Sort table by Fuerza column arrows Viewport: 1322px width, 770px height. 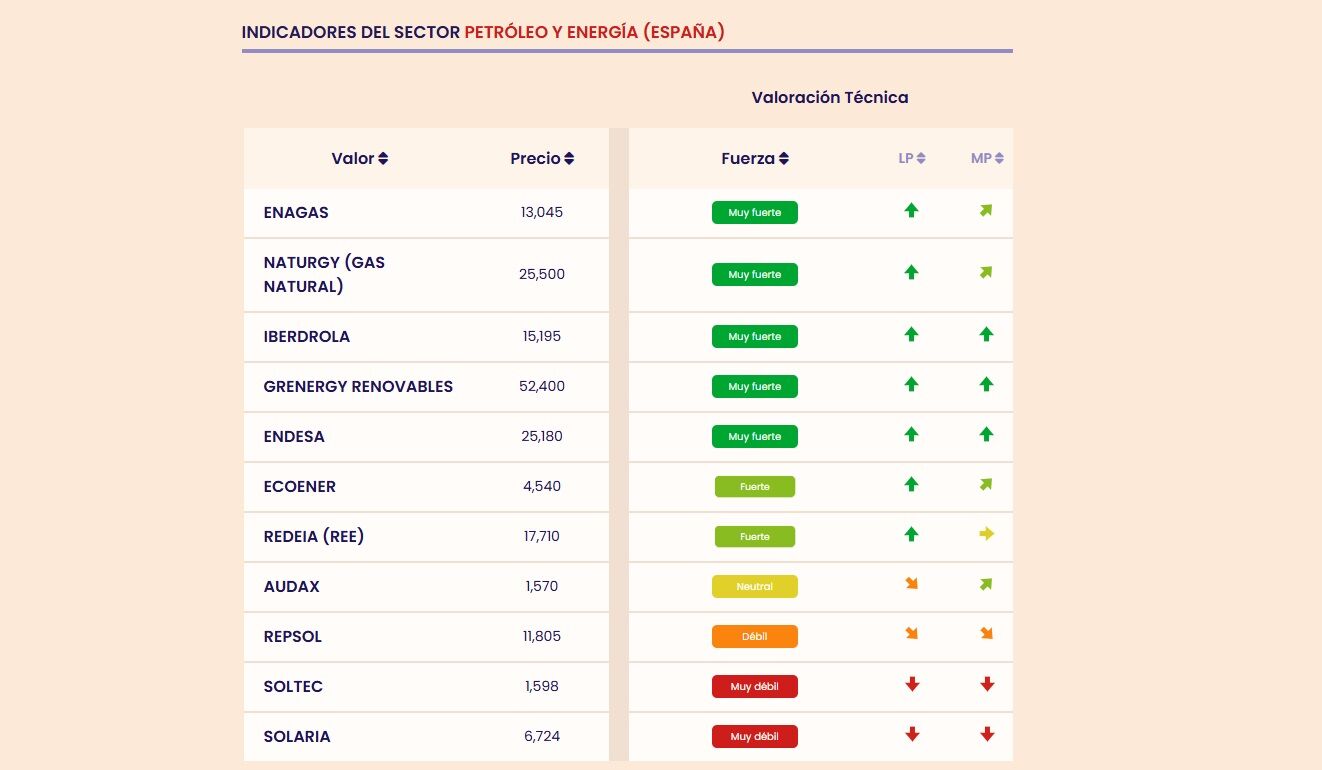[x=784, y=159]
